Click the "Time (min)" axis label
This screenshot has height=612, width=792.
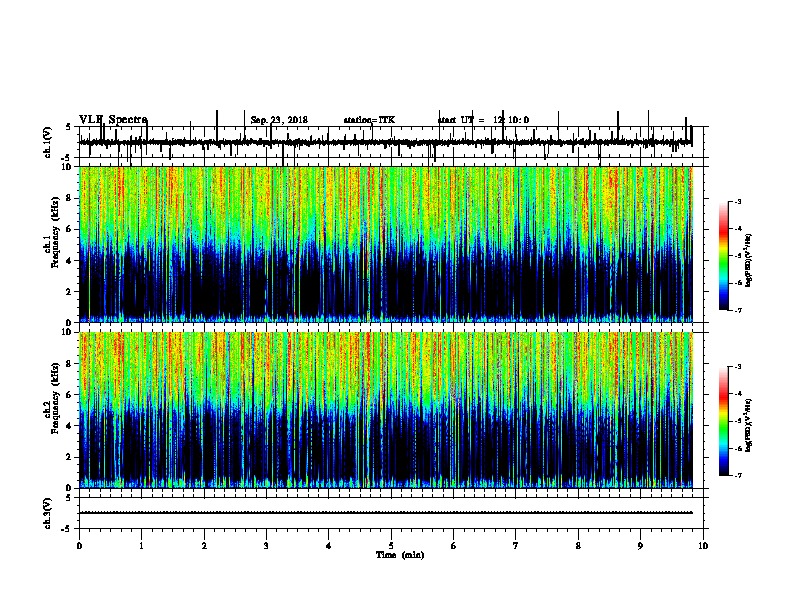(x=400, y=555)
